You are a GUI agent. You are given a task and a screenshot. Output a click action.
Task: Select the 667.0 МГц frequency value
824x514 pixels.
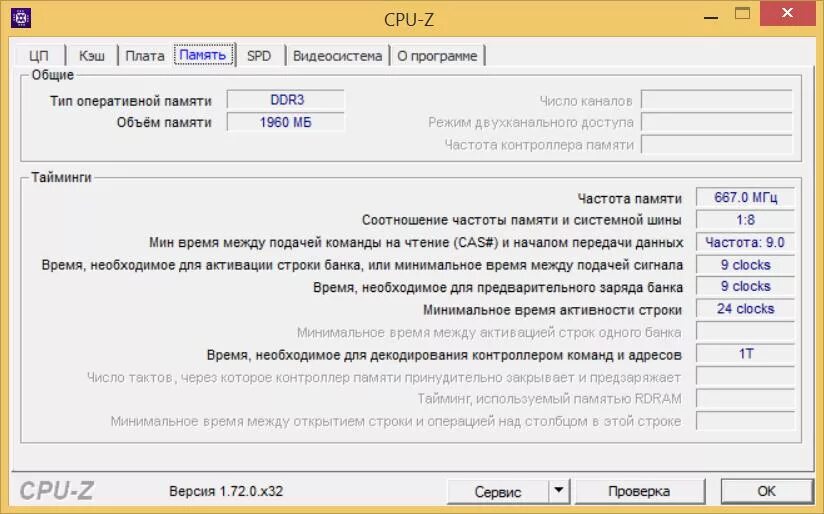(745, 198)
